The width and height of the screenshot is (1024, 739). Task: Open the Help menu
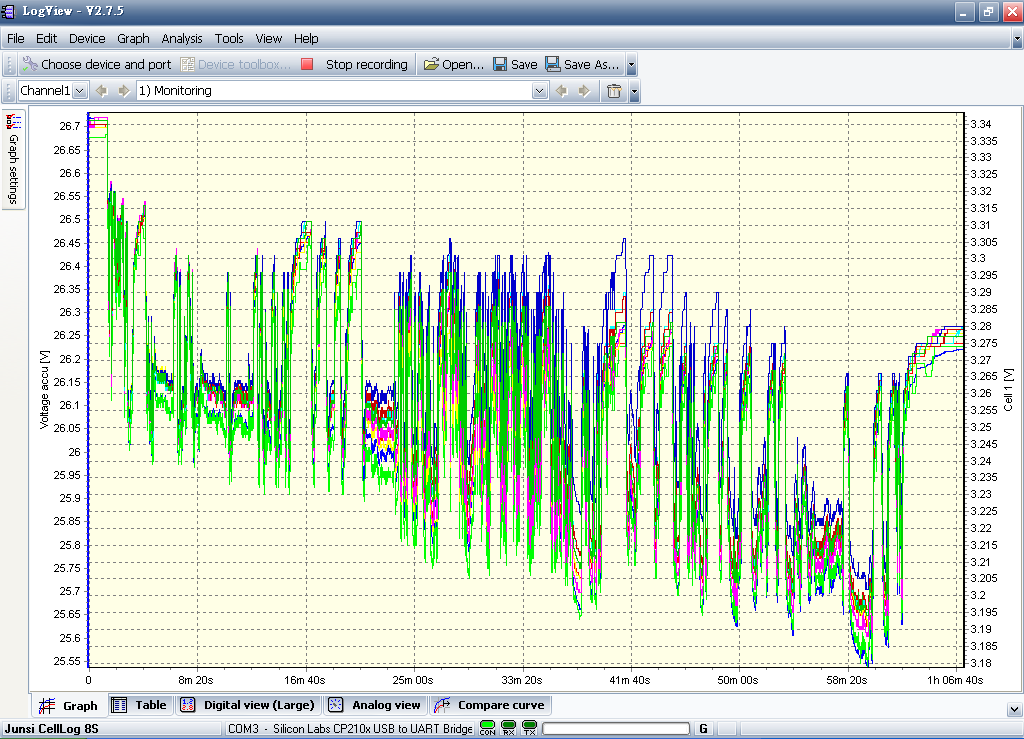(306, 39)
